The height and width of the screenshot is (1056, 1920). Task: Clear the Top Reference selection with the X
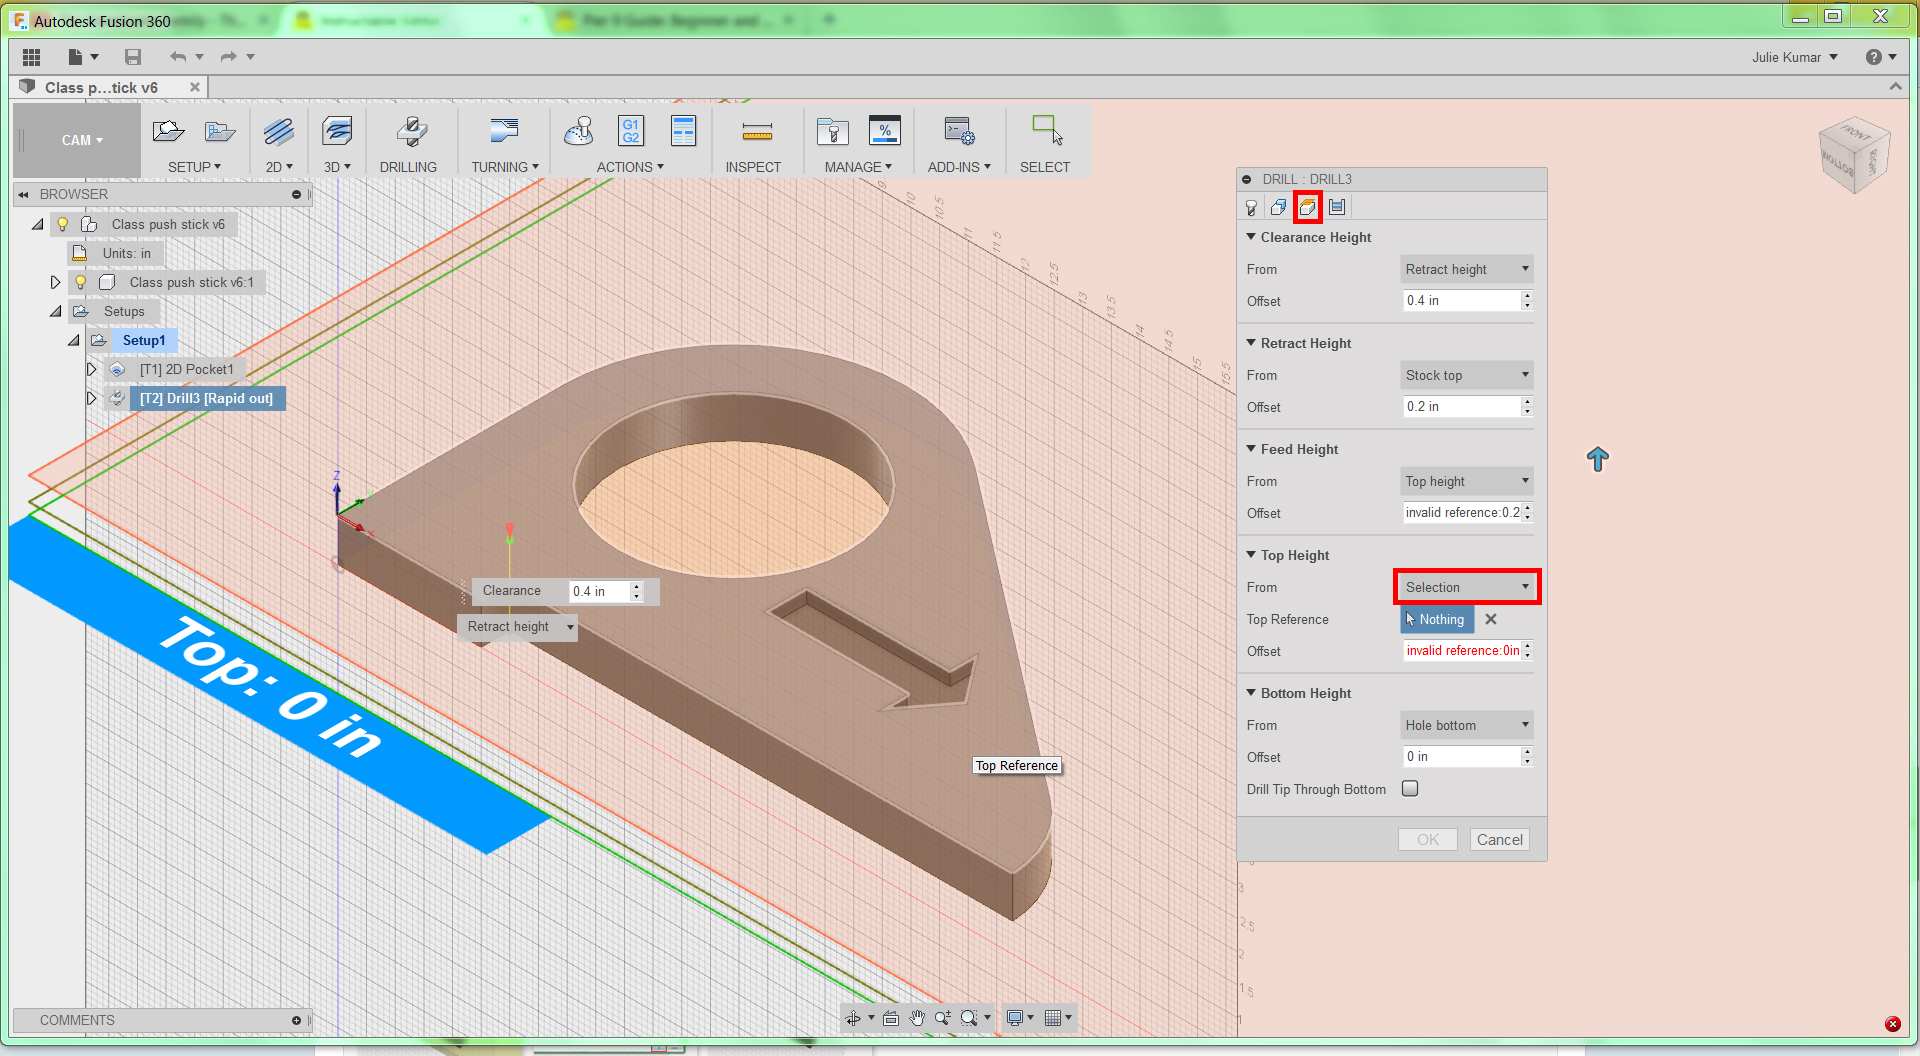click(x=1491, y=619)
